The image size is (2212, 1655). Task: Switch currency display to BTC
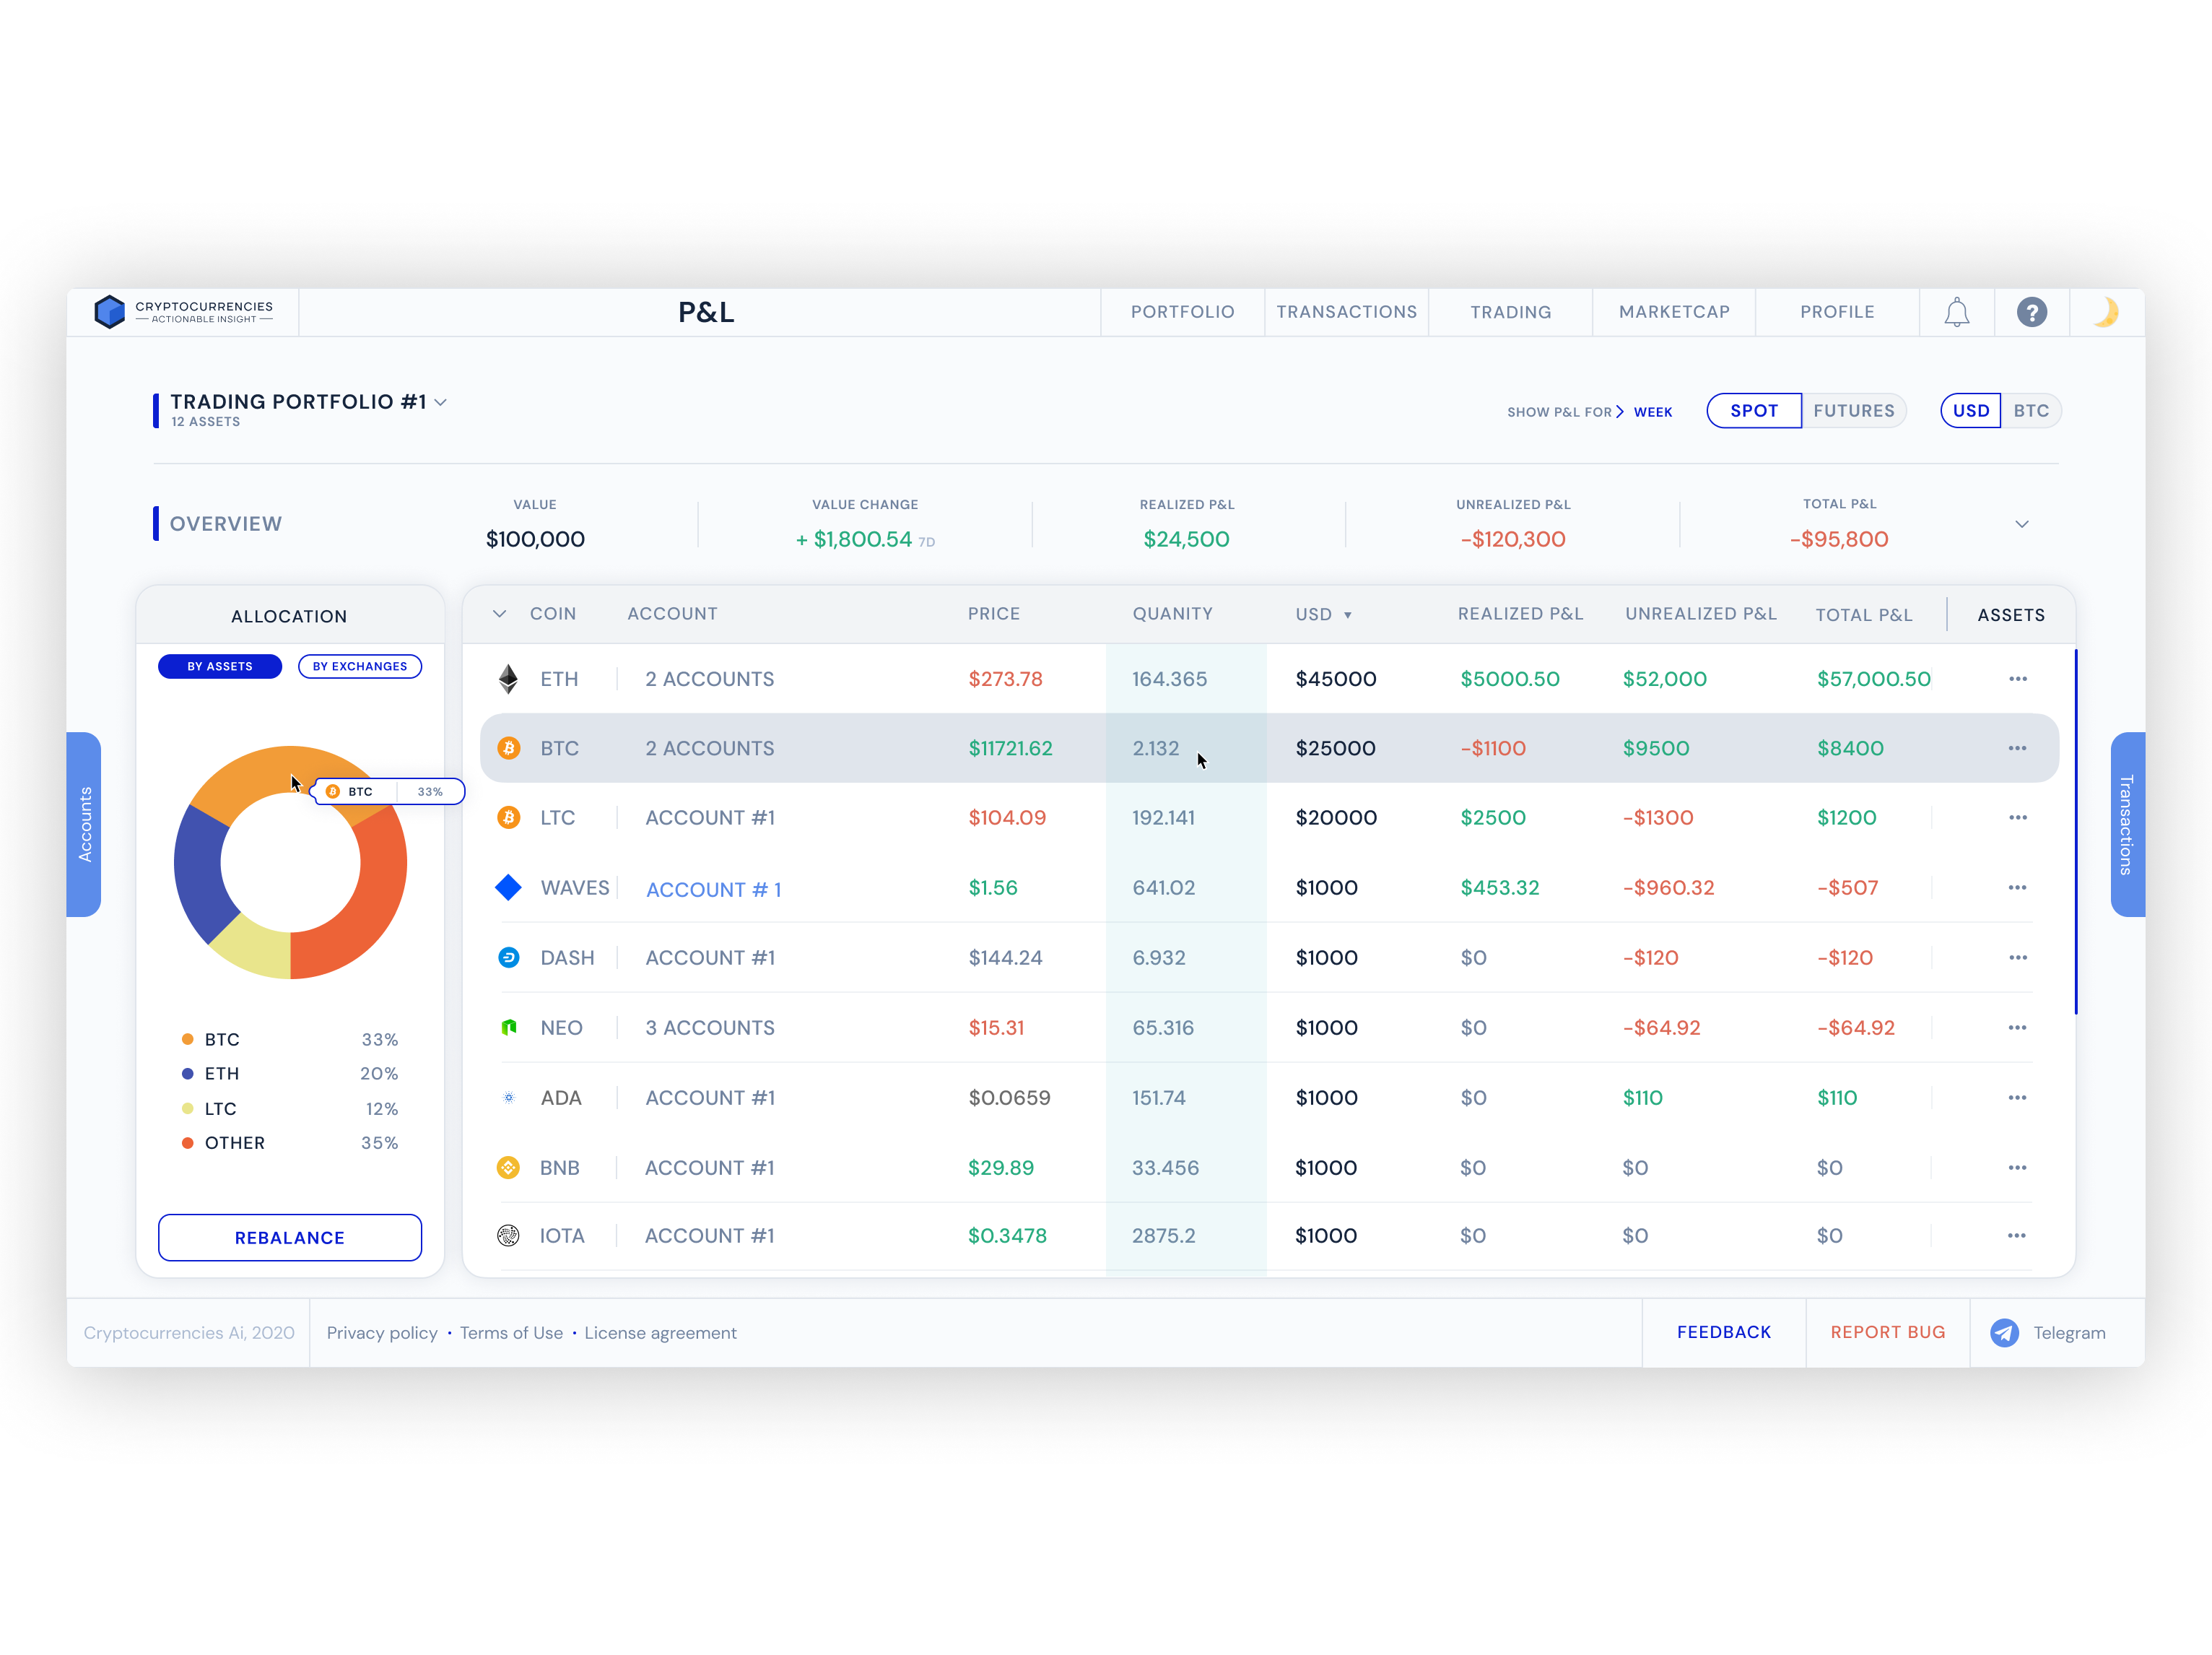coord(2030,411)
